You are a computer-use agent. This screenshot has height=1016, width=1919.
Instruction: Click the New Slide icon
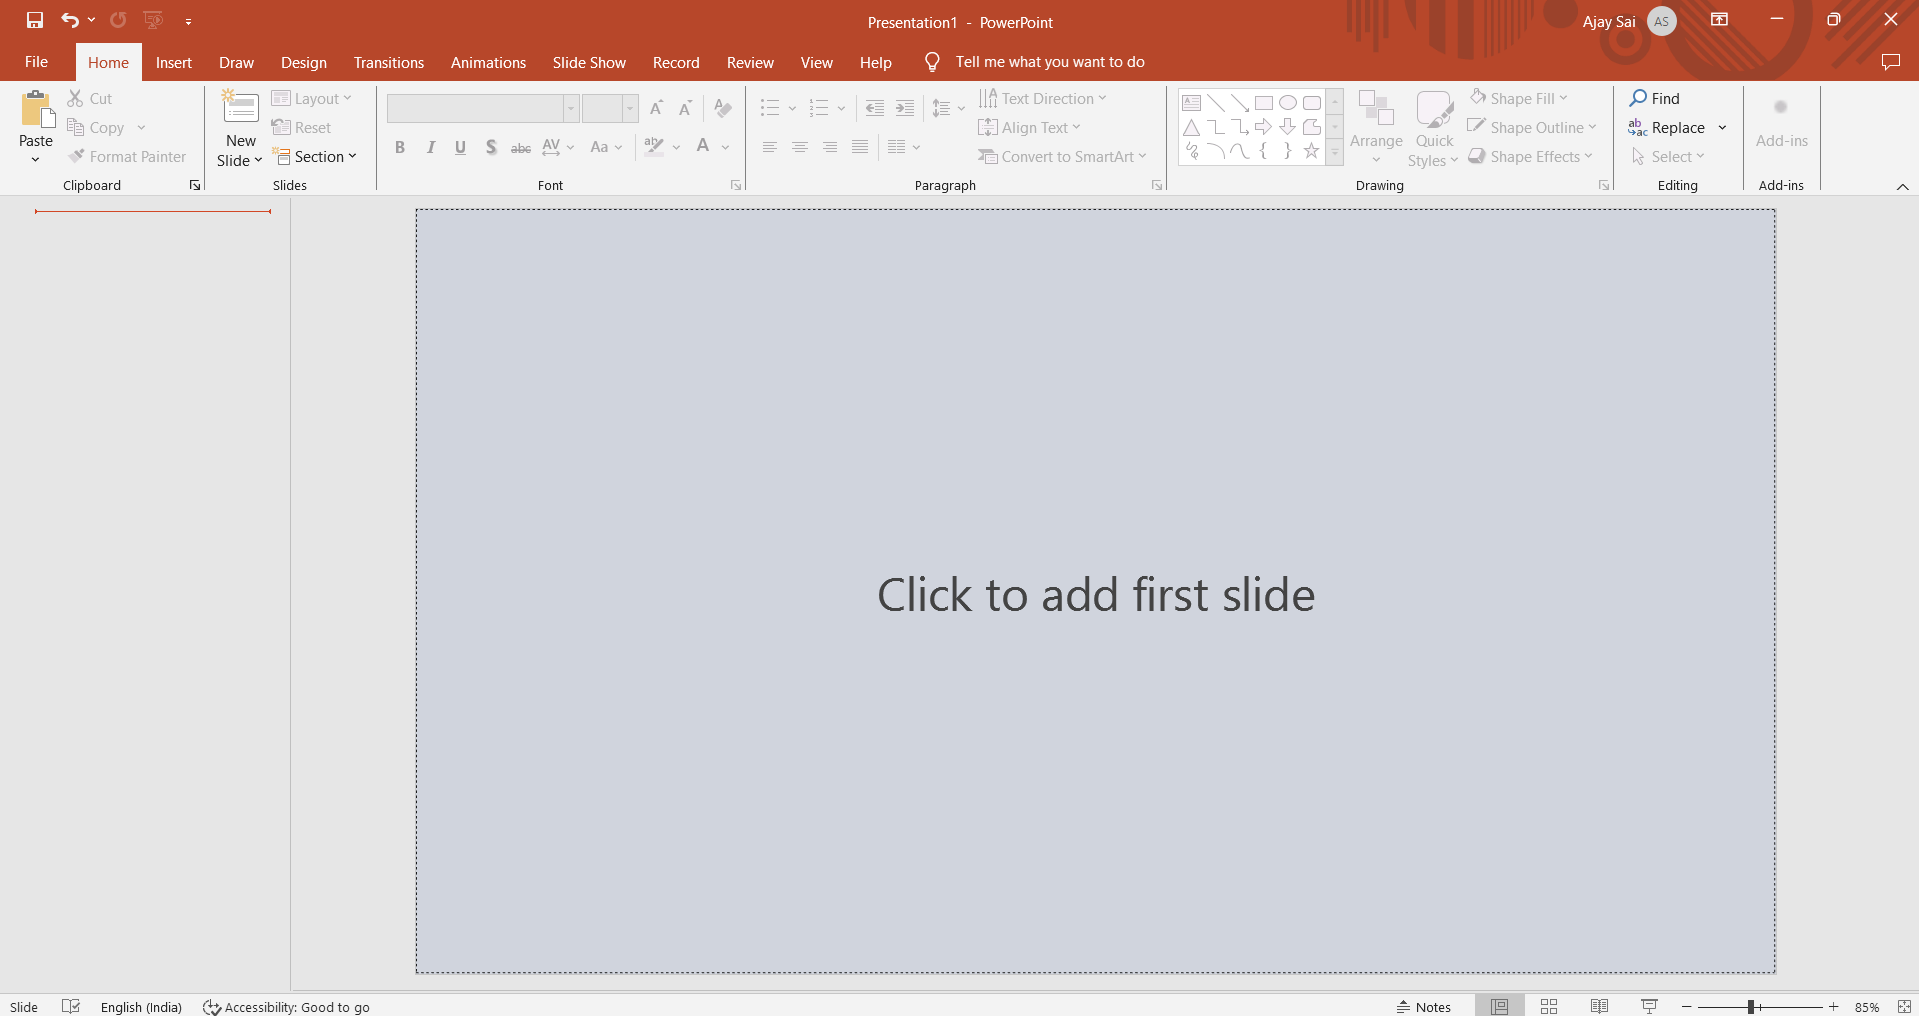click(240, 108)
